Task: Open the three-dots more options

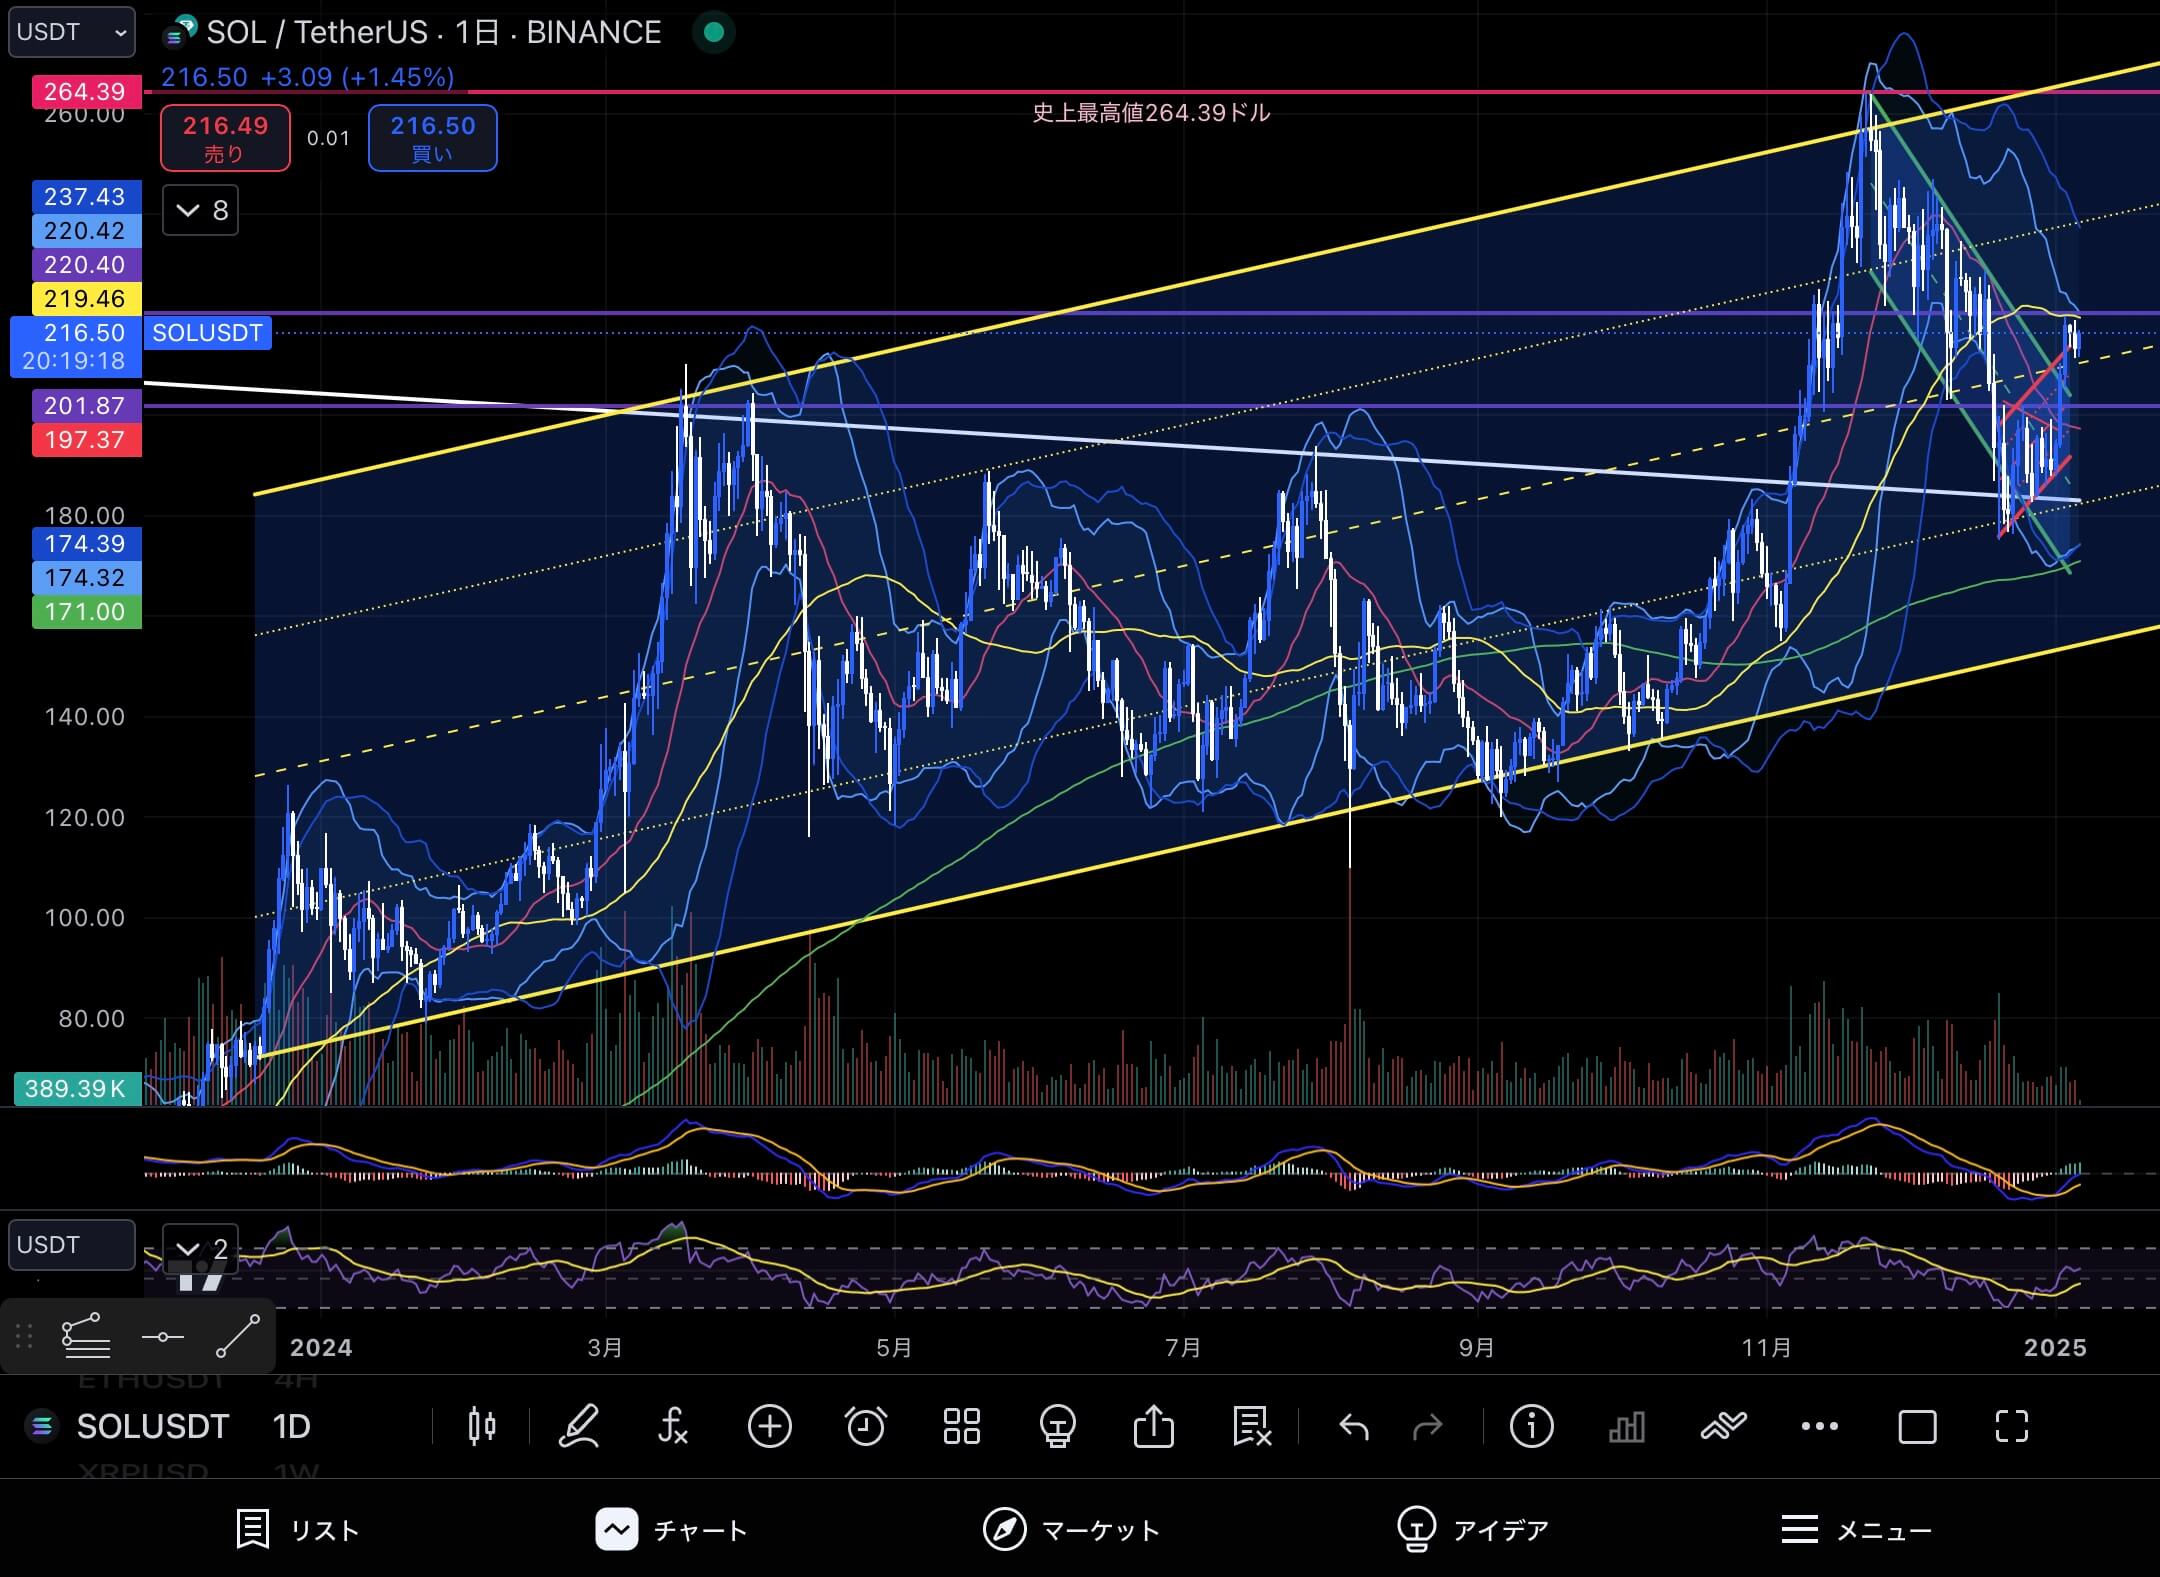Action: coord(1819,1427)
